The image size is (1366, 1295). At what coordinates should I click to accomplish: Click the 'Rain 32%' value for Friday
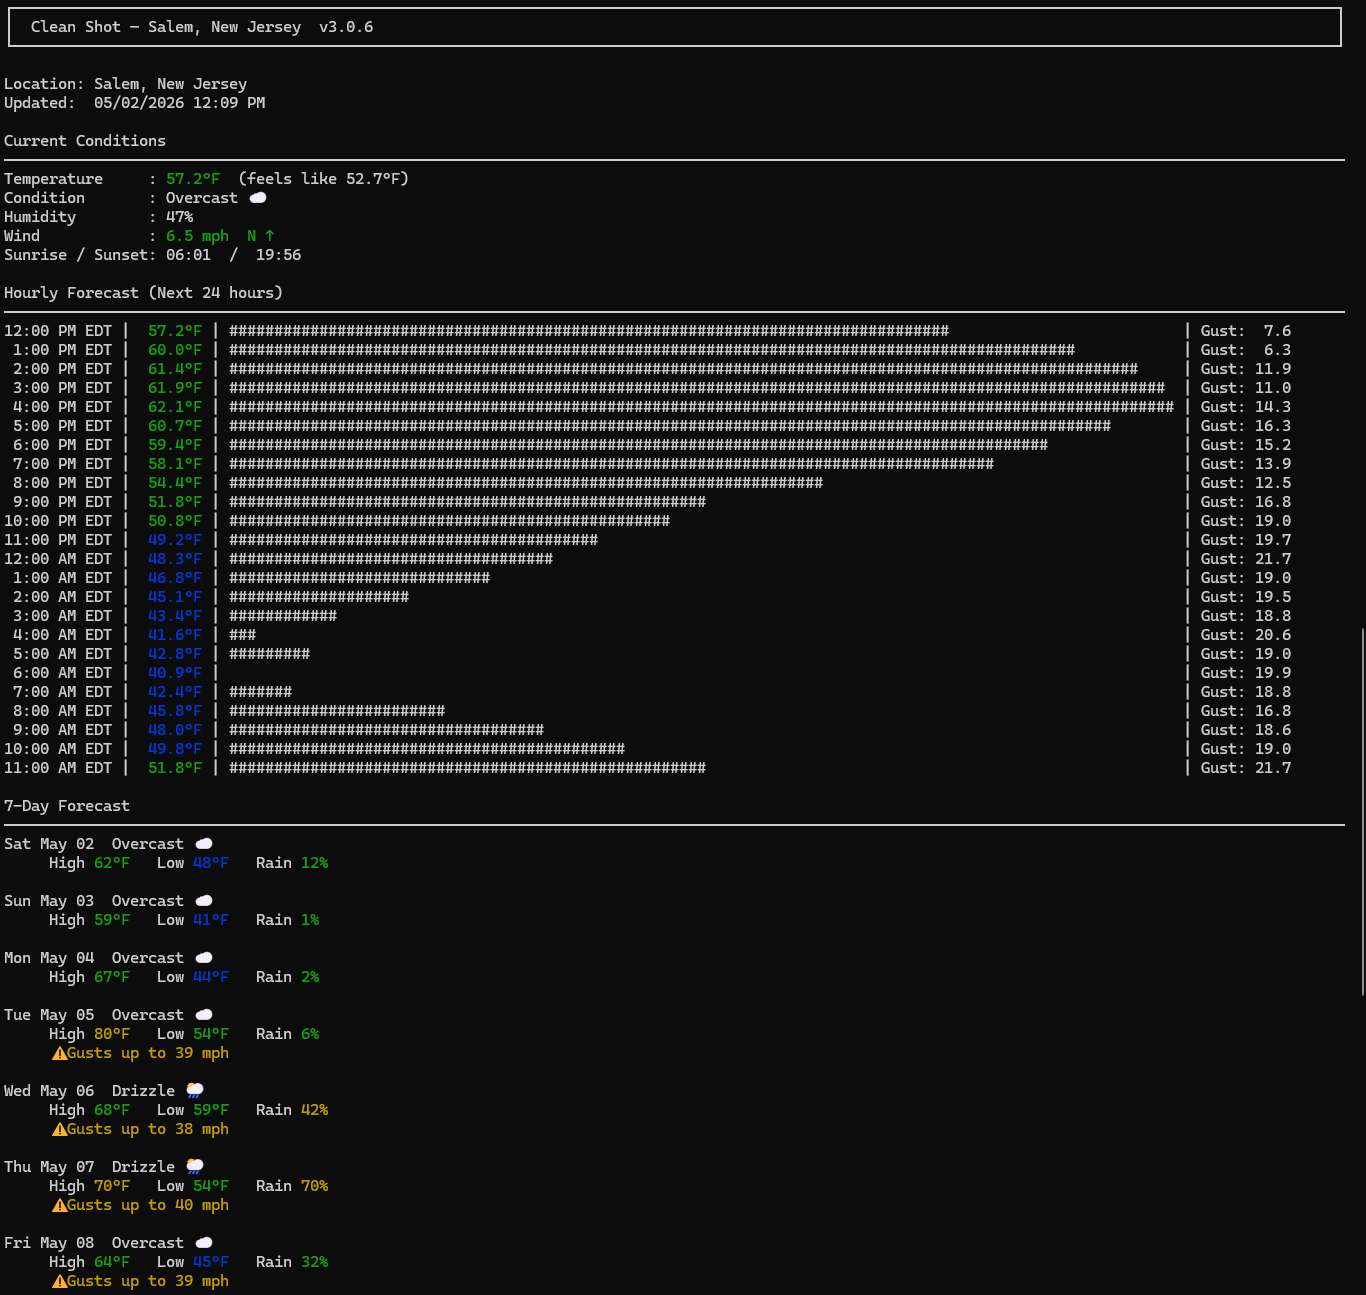[x=292, y=1262]
